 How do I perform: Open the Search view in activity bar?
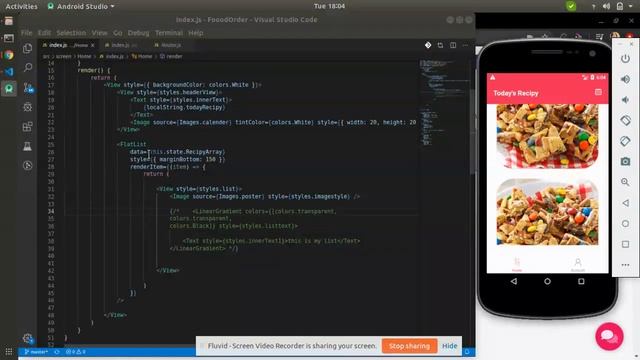pyautogui.click(x=27, y=67)
